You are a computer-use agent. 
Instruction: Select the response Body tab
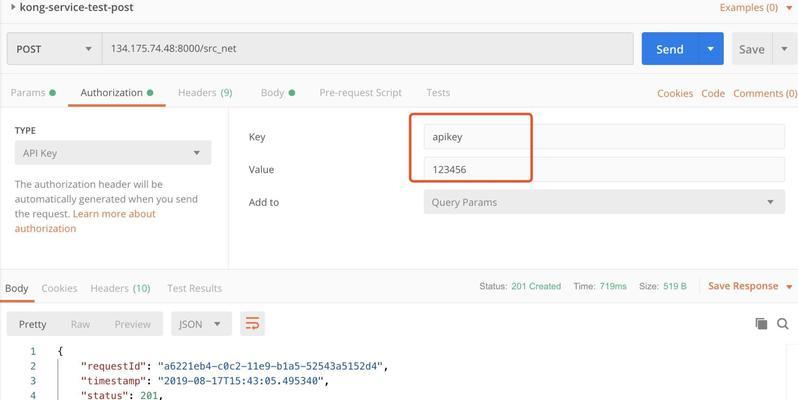pyautogui.click(x=17, y=288)
